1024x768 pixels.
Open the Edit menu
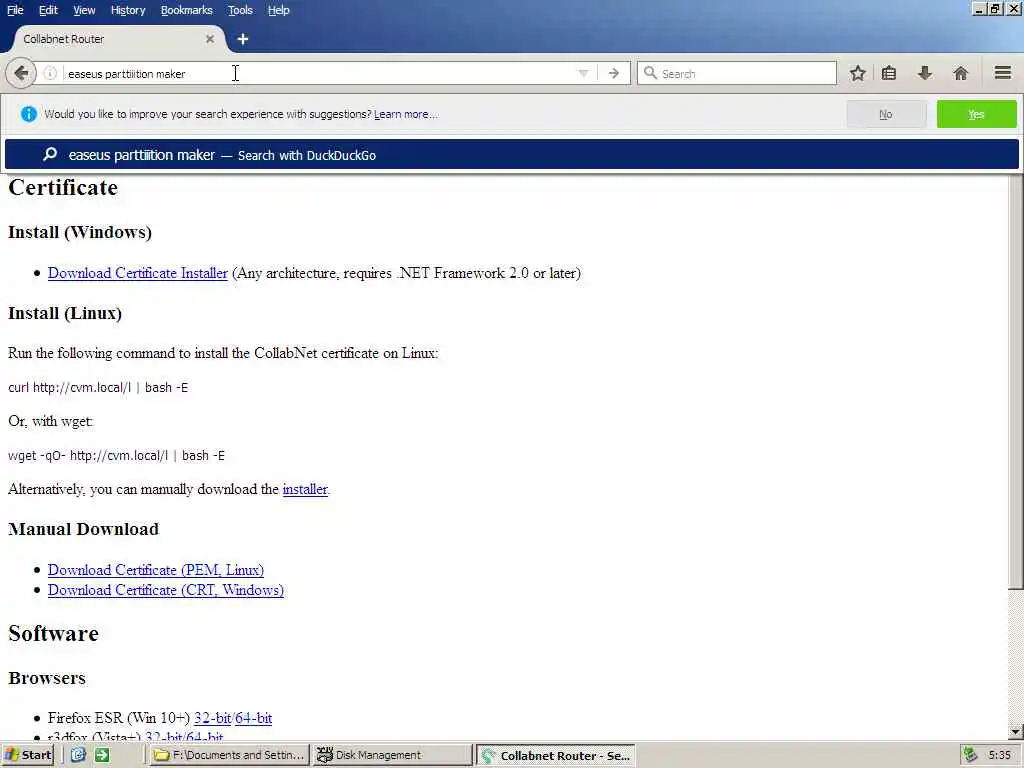click(x=48, y=10)
